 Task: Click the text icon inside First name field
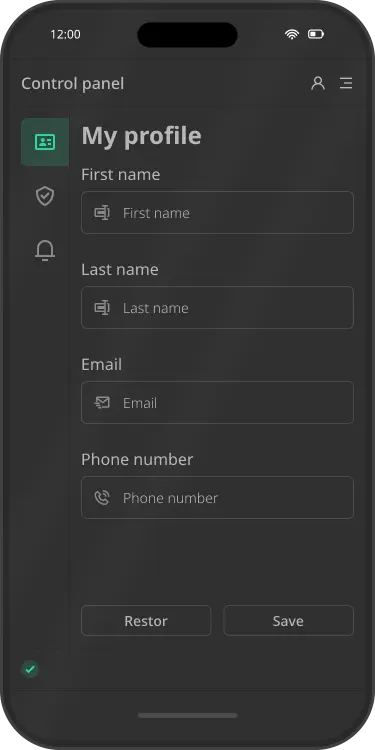pyautogui.click(x=102, y=213)
